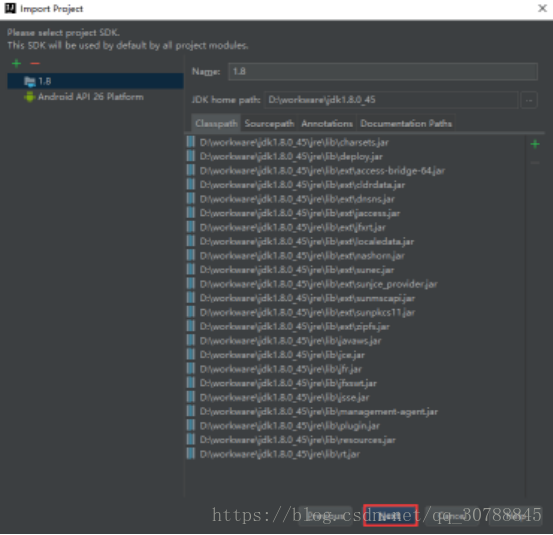Click jar icon beside sunjce_provider.jar
553x535 pixels.
pos(191,284)
